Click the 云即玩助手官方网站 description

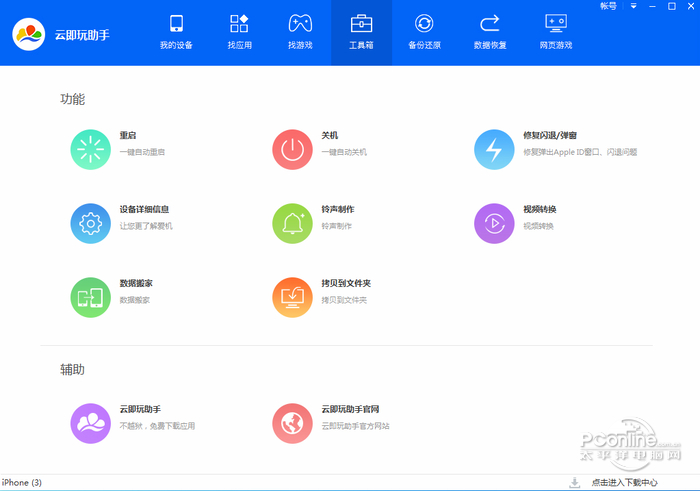tap(355, 426)
